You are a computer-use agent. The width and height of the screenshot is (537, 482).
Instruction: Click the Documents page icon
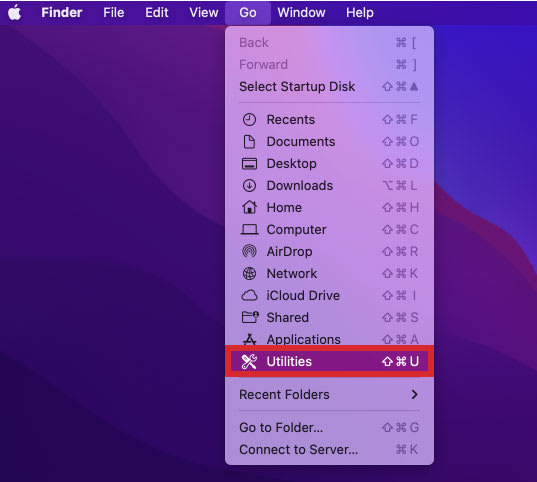(249, 141)
